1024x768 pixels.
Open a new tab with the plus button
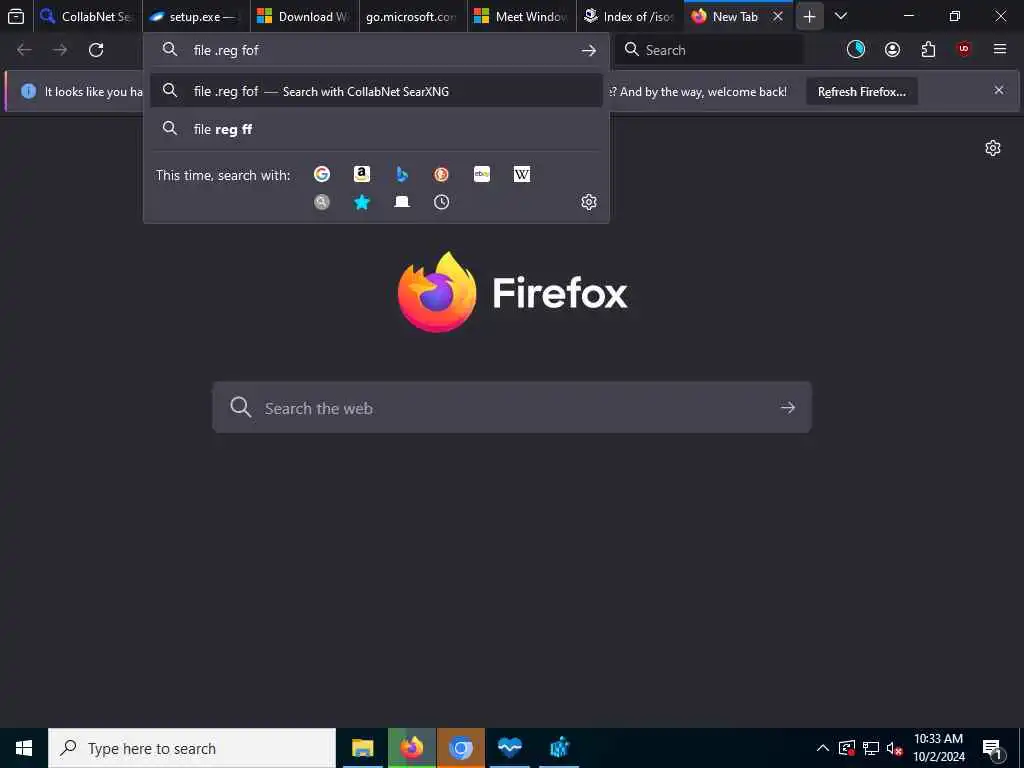810,17
